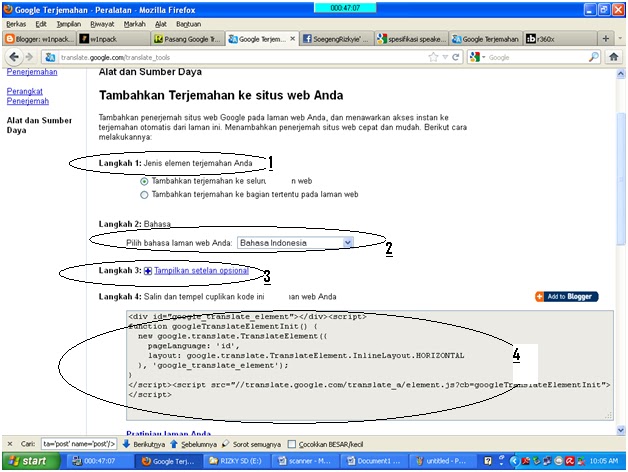Click the Firefox icon in title bar
The height and width of the screenshot is (472, 628).
[7, 9]
